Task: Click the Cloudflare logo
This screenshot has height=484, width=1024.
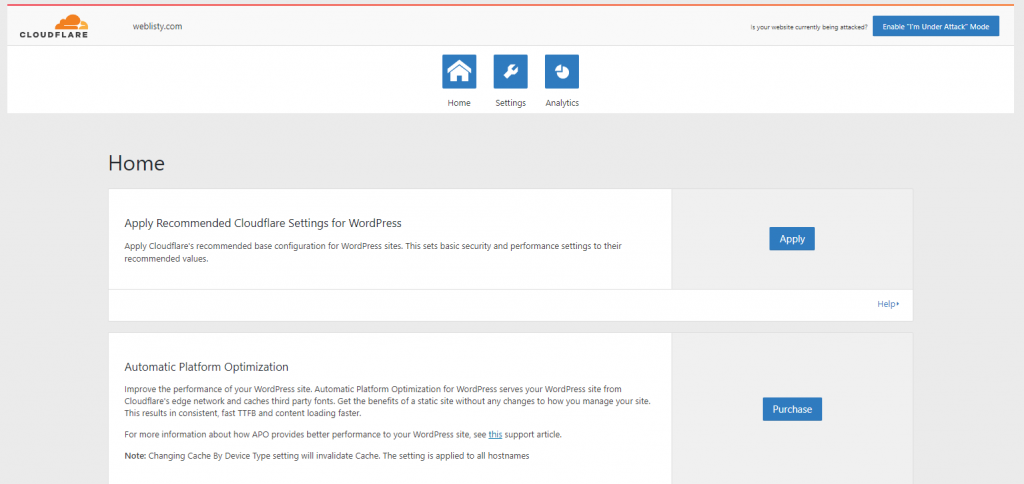Action: pos(54,26)
